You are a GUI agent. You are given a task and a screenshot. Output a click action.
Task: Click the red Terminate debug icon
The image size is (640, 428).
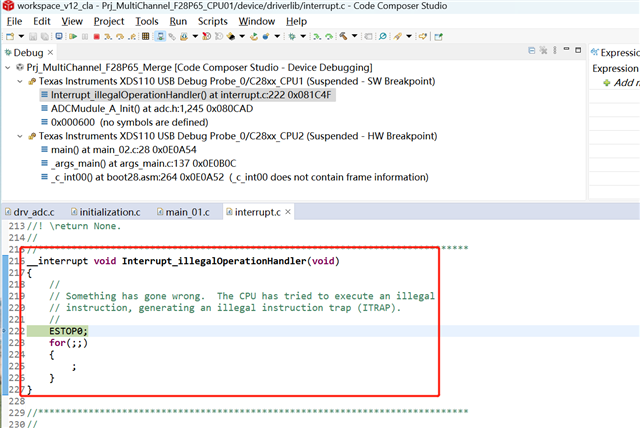96,36
